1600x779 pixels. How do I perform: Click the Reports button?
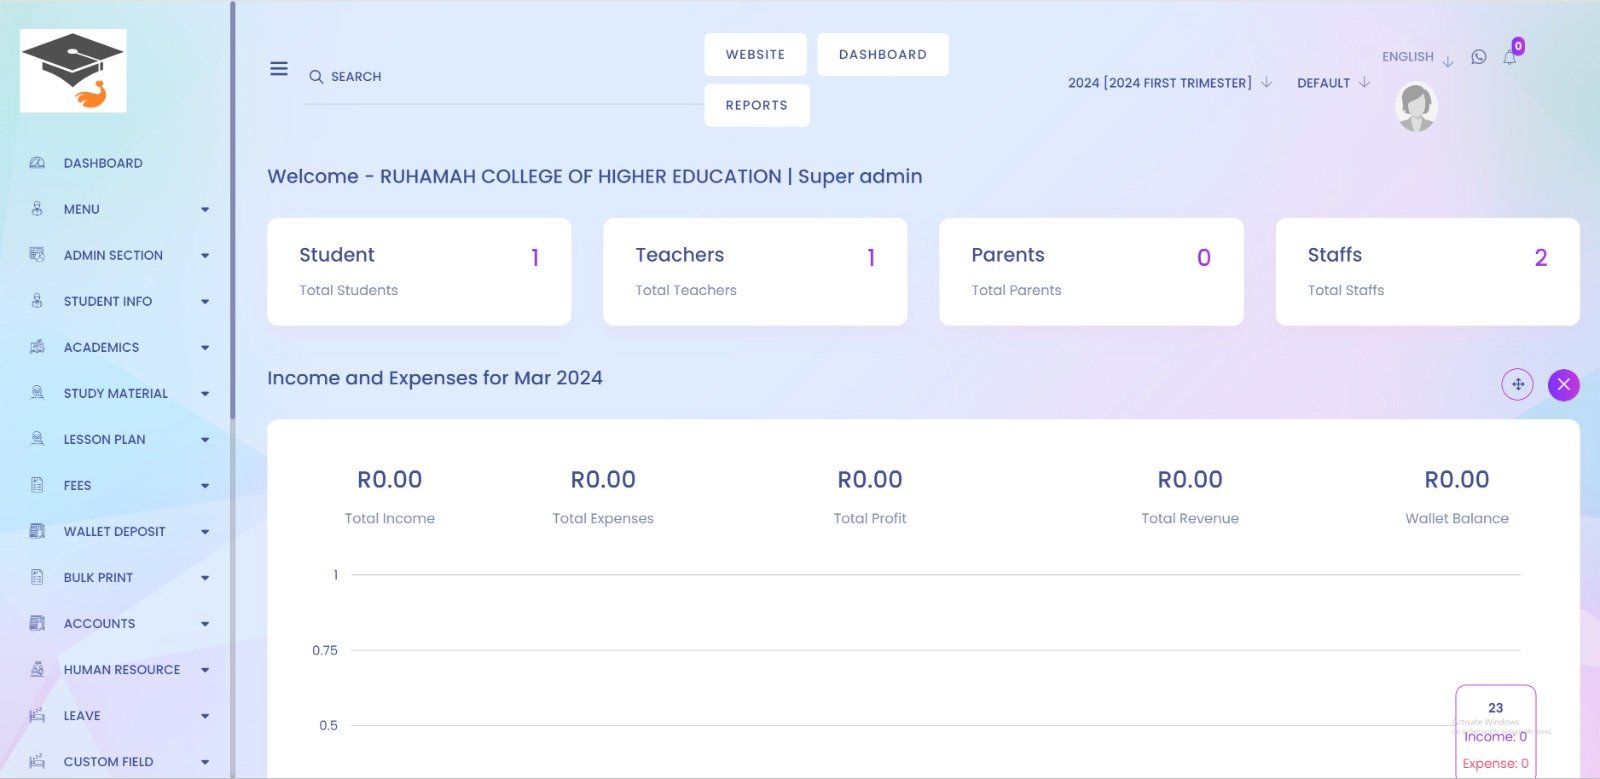(756, 105)
